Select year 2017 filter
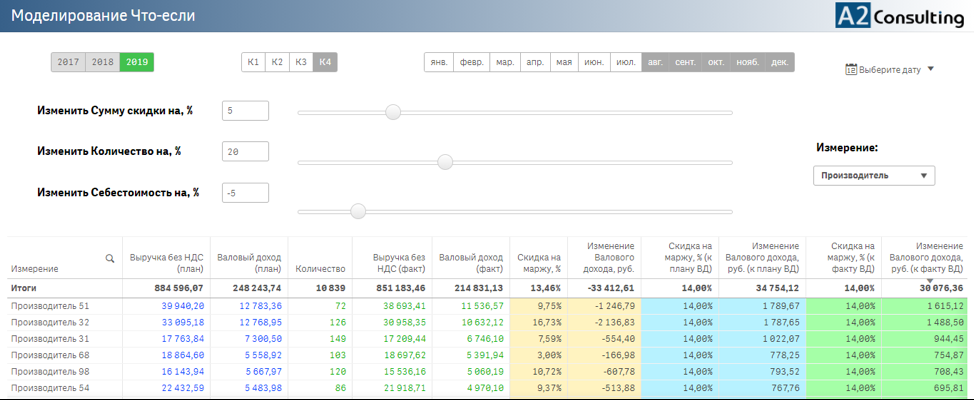 [x=68, y=62]
